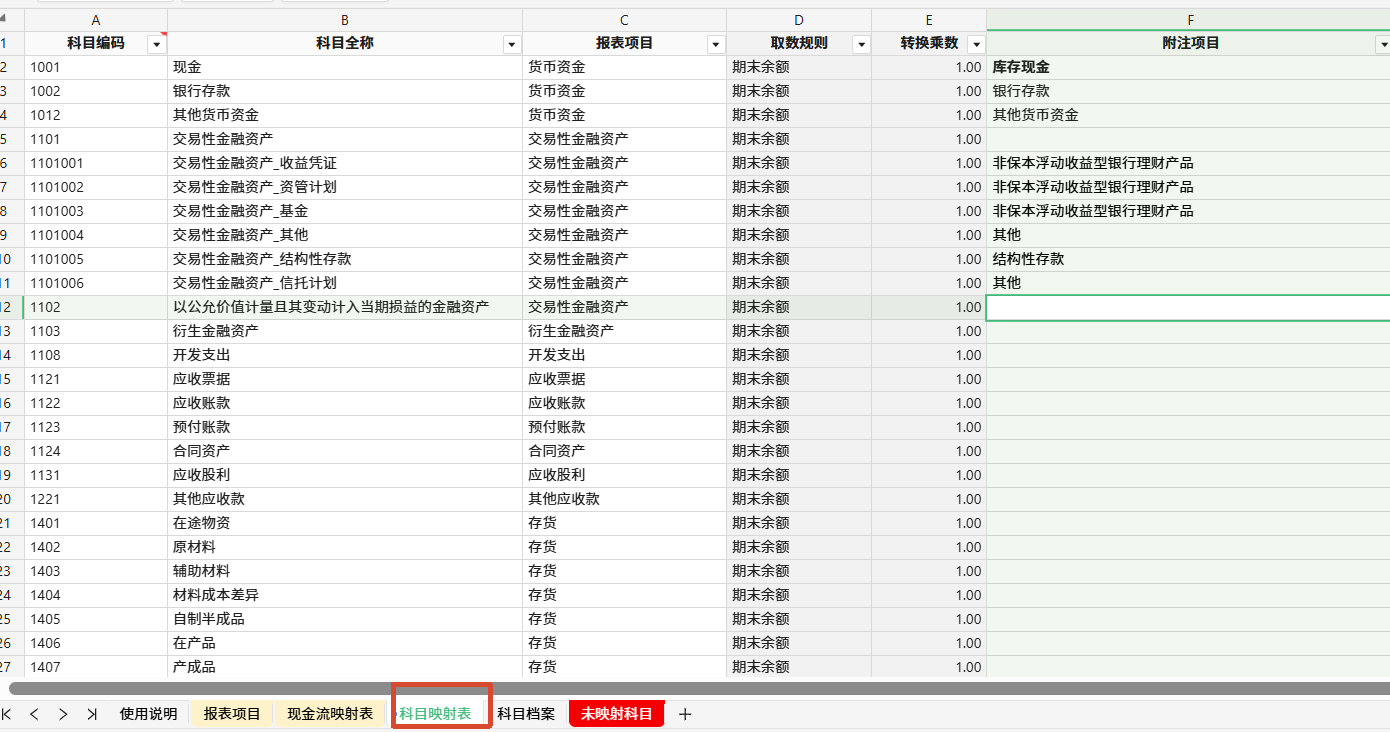Select column E header
The image size is (1390, 732).
coord(929,20)
